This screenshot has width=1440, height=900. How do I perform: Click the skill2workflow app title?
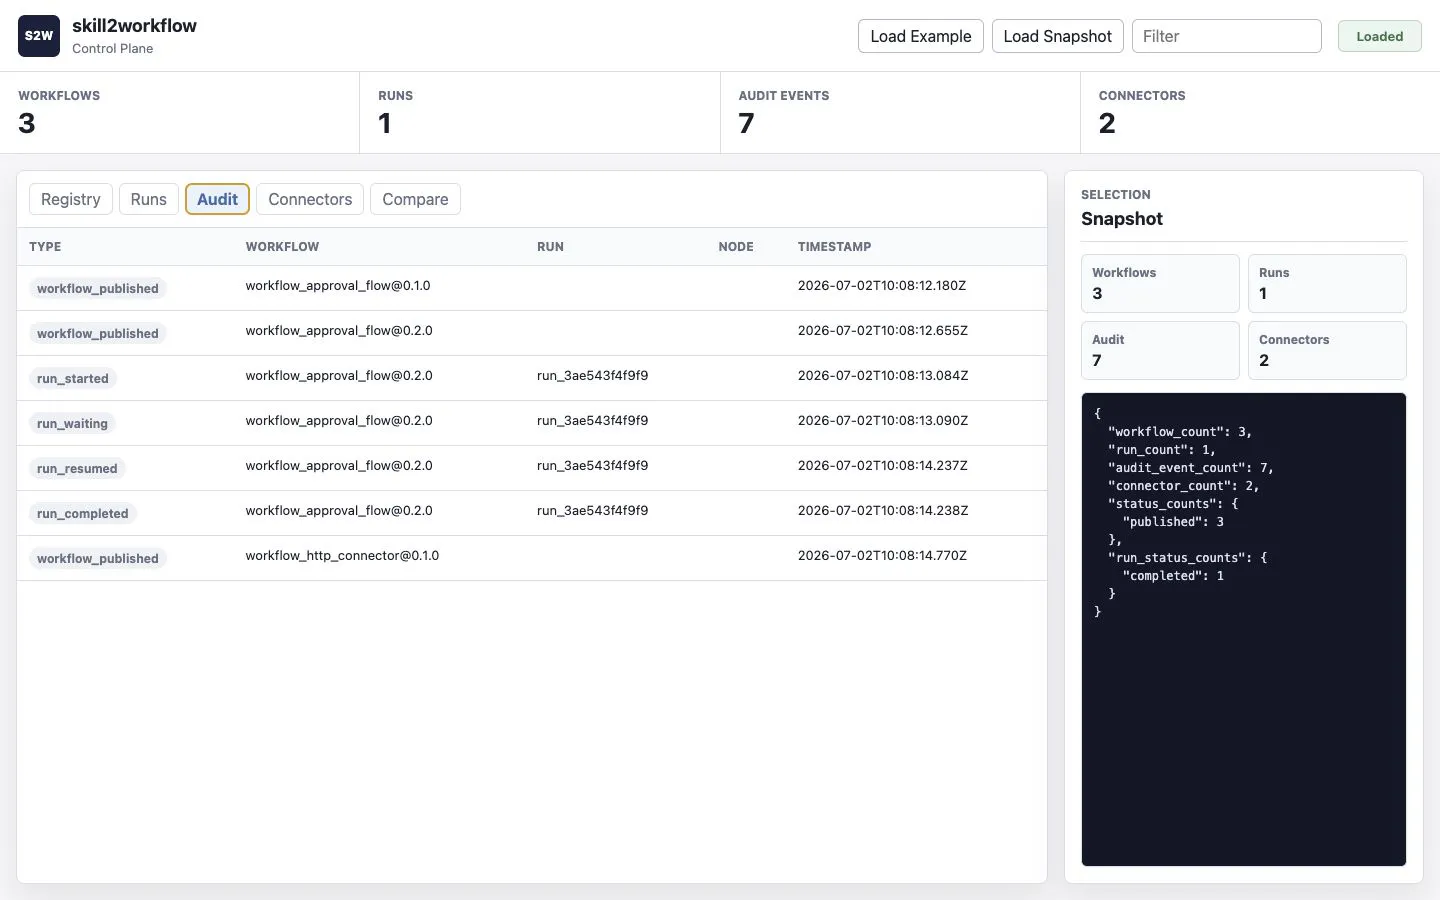tap(134, 26)
